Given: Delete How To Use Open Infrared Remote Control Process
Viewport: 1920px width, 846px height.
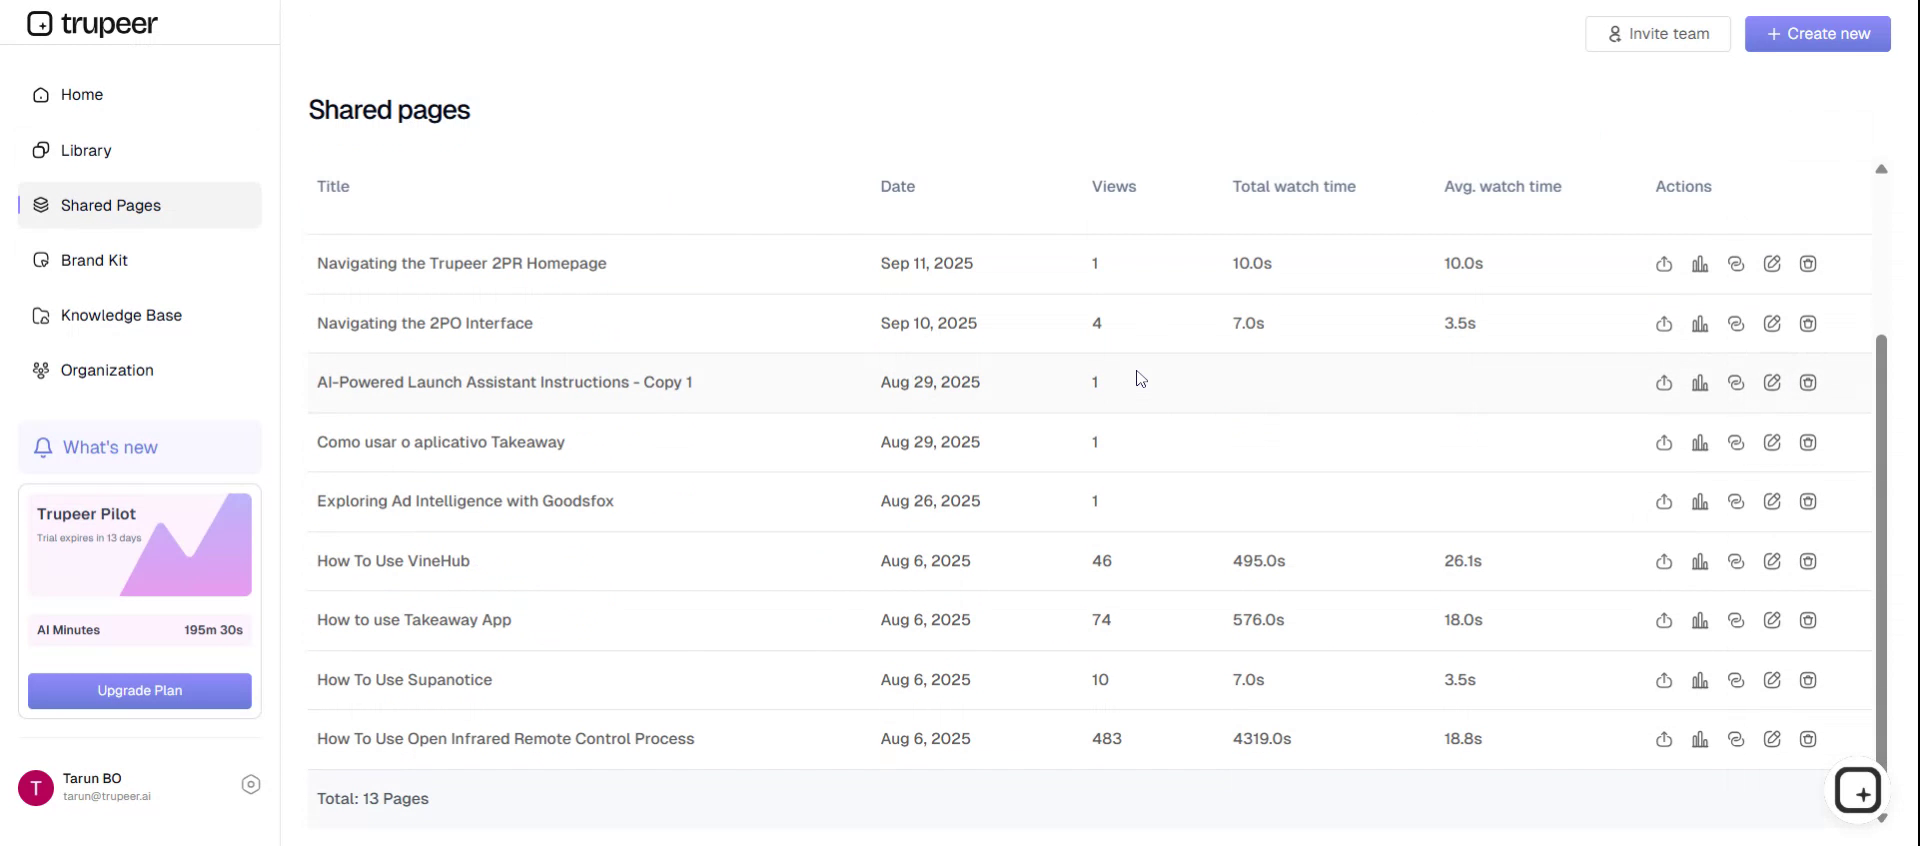Looking at the screenshot, I should click(x=1808, y=739).
